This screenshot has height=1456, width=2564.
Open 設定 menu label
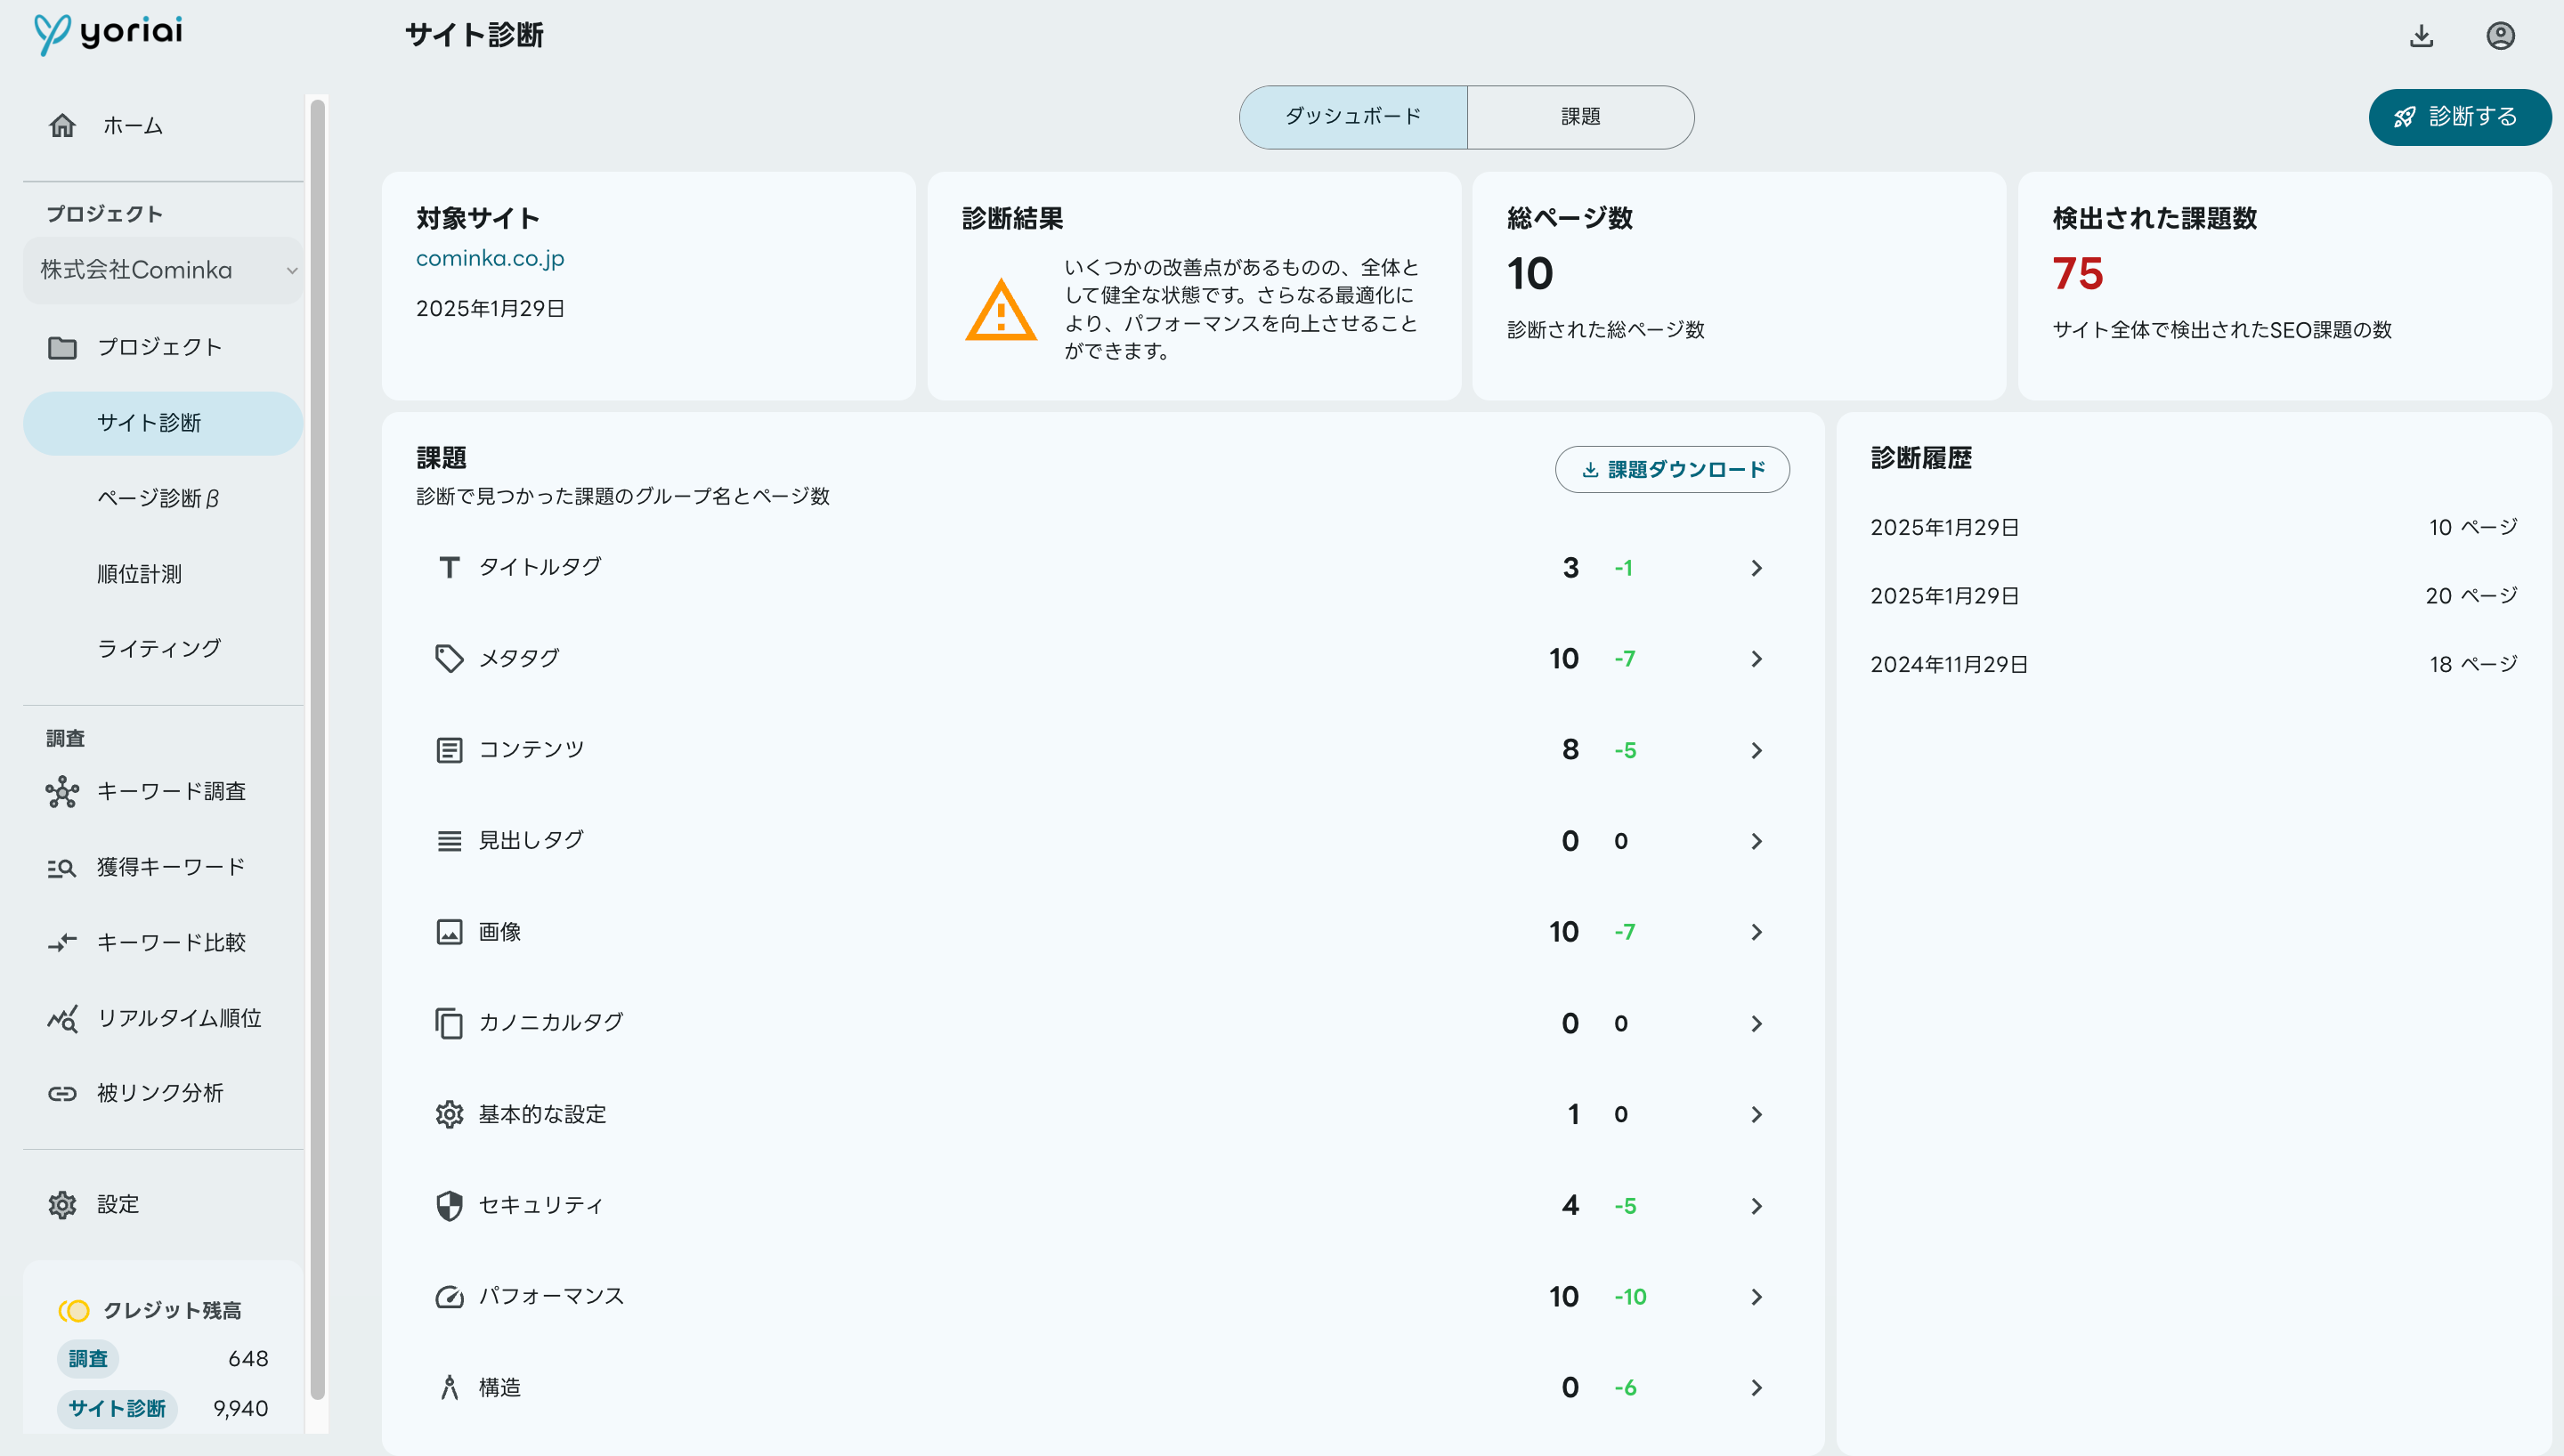point(118,1205)
